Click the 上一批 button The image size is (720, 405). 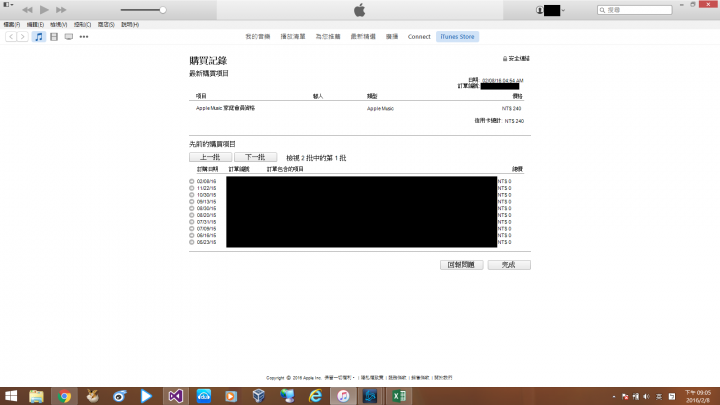pyautogui.click(x=210, y=157)
